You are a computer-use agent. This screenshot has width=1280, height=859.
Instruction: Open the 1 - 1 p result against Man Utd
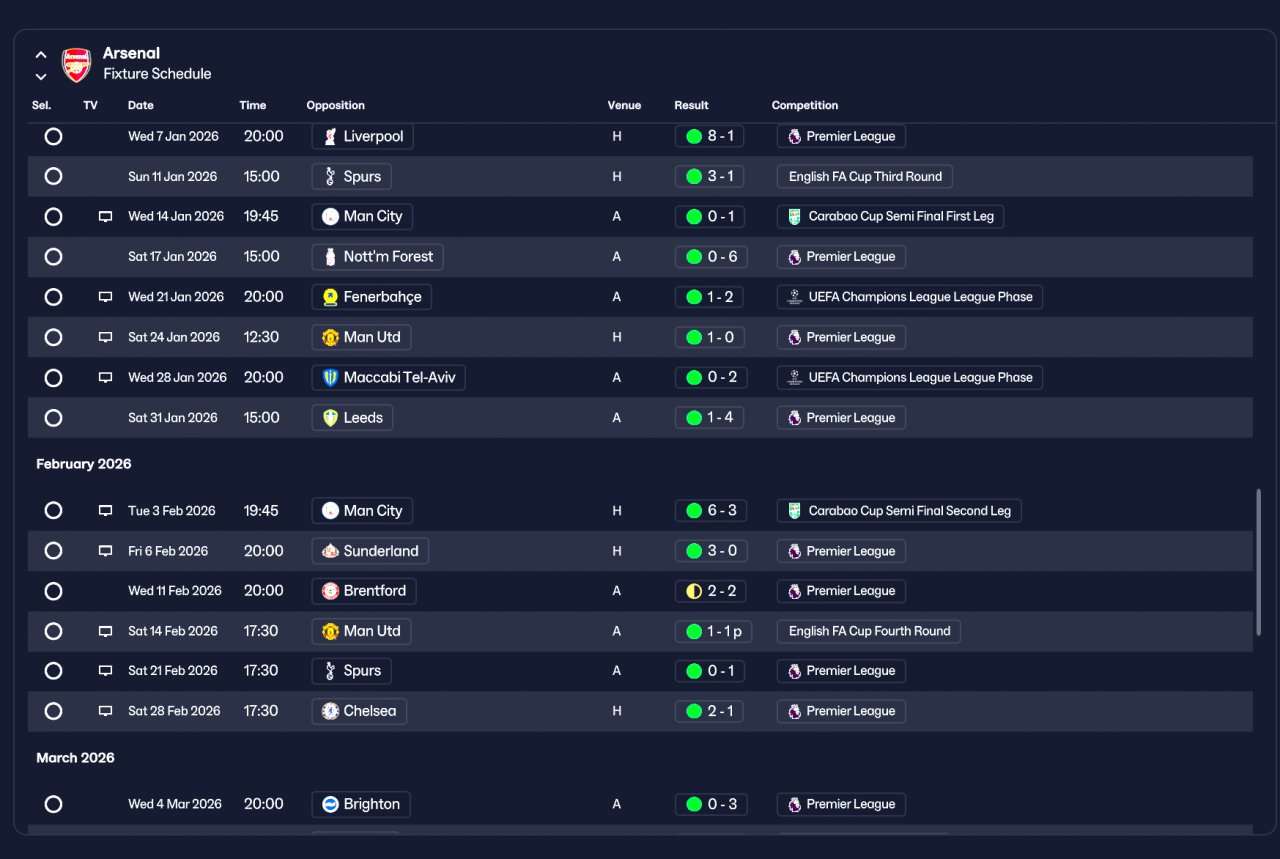coord(714,631)
